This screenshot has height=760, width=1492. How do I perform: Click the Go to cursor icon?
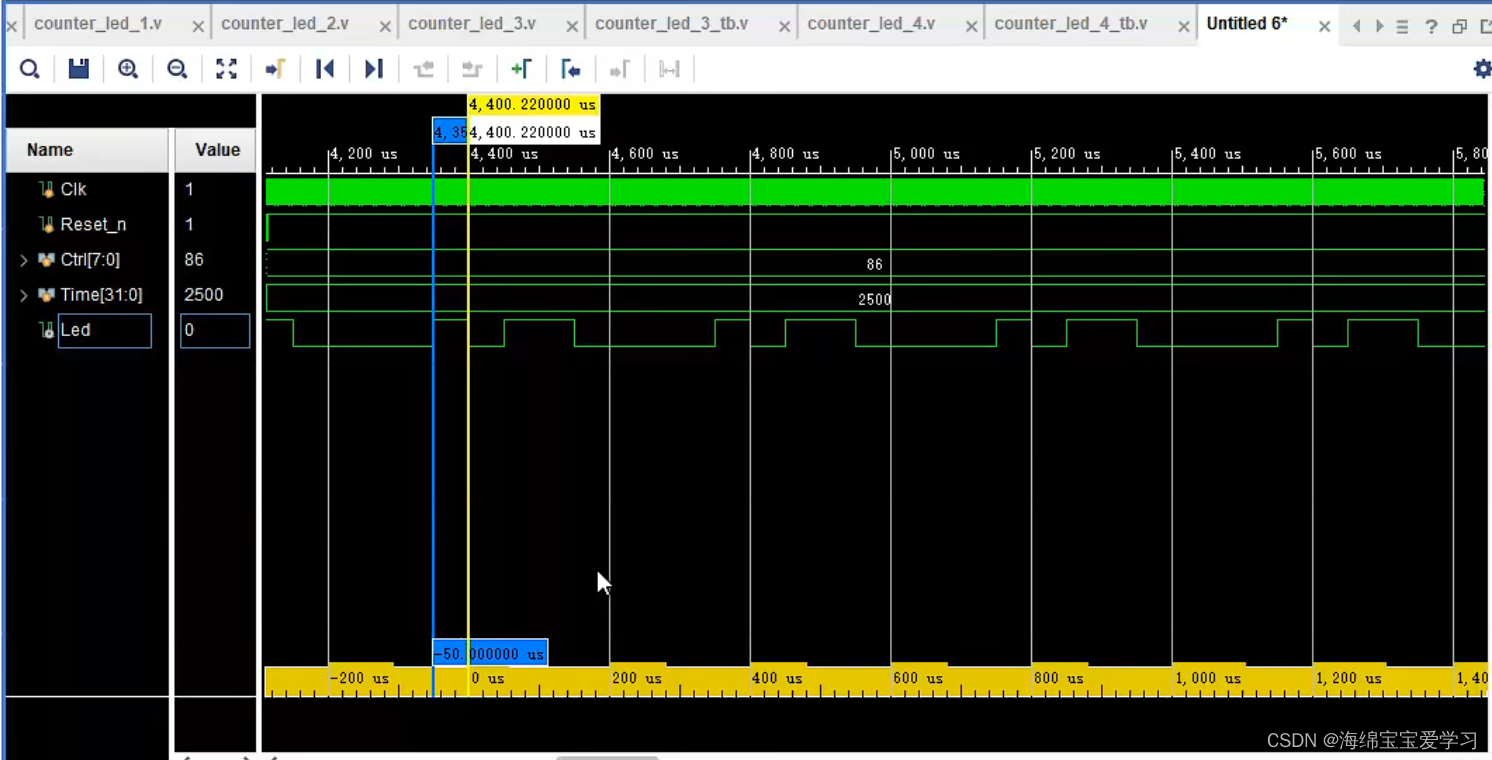pos(275,69)
